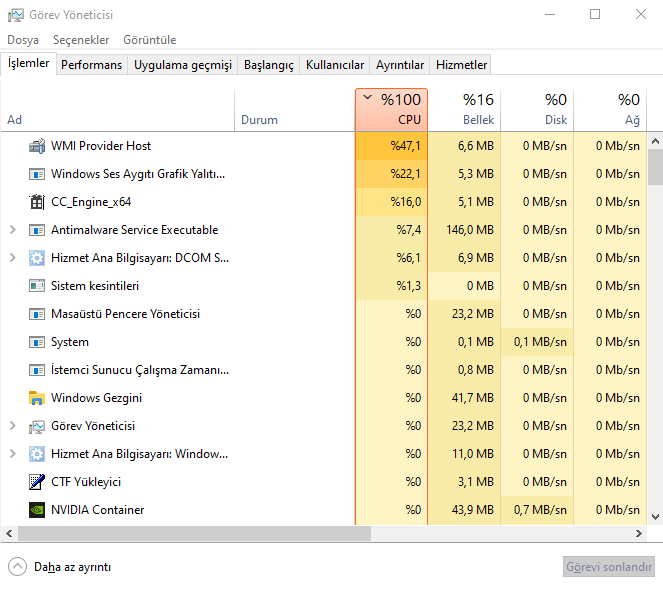Click the 41,7 MB memory value

click(x=473, y=398)
